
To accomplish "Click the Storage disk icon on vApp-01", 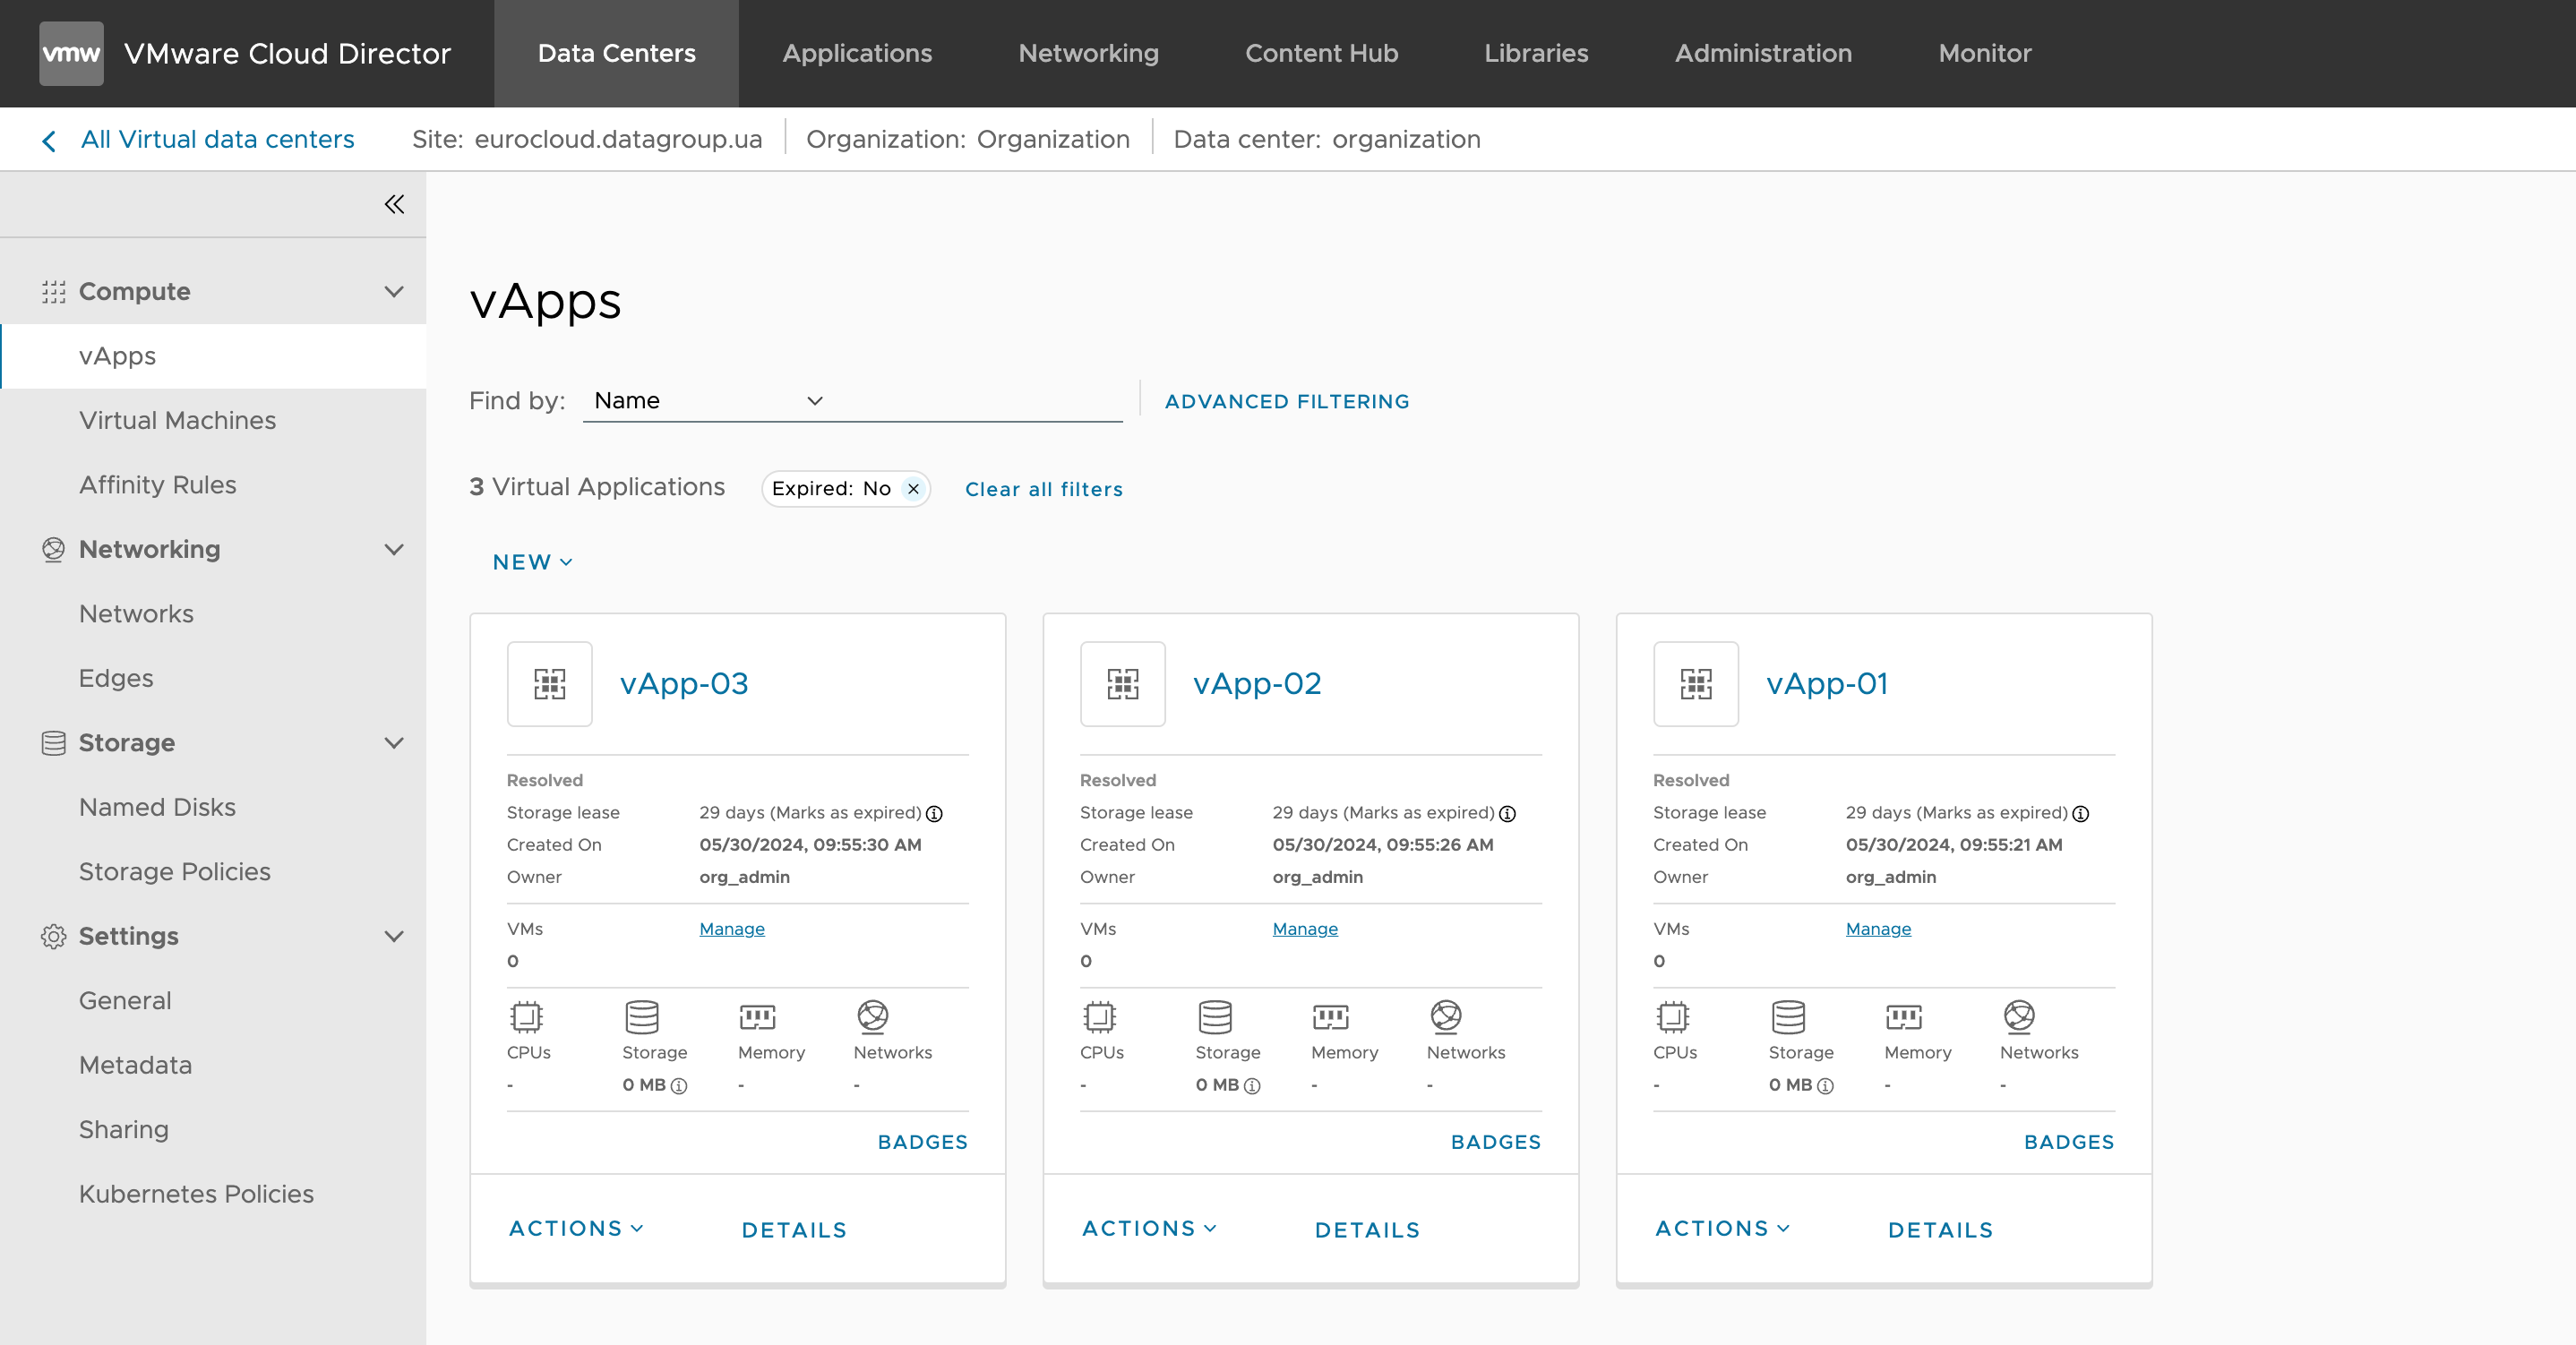I will click(1788, 1017).
